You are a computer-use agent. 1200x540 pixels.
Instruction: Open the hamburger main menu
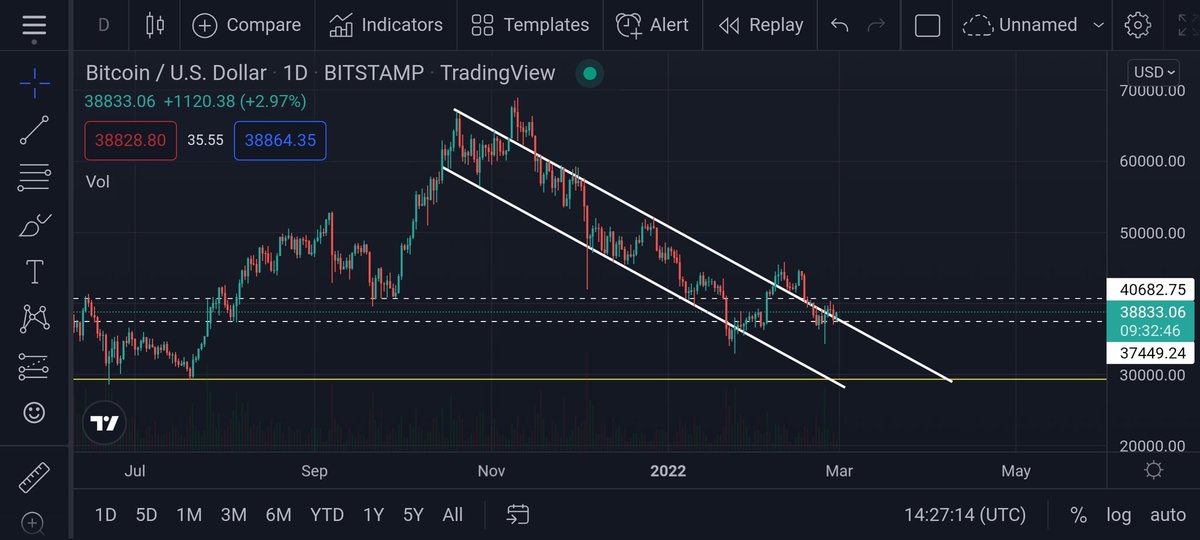[34, 25]
